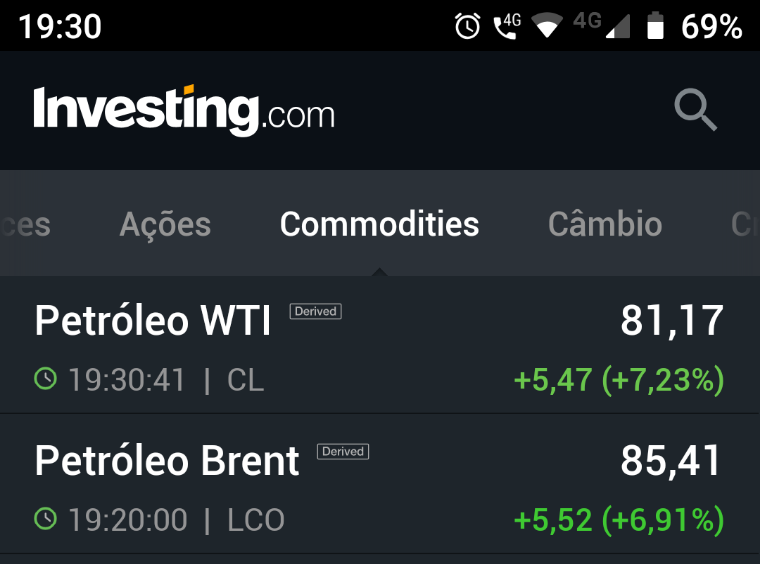
Task: Select the Commodities tab
Action: [379, 224]
